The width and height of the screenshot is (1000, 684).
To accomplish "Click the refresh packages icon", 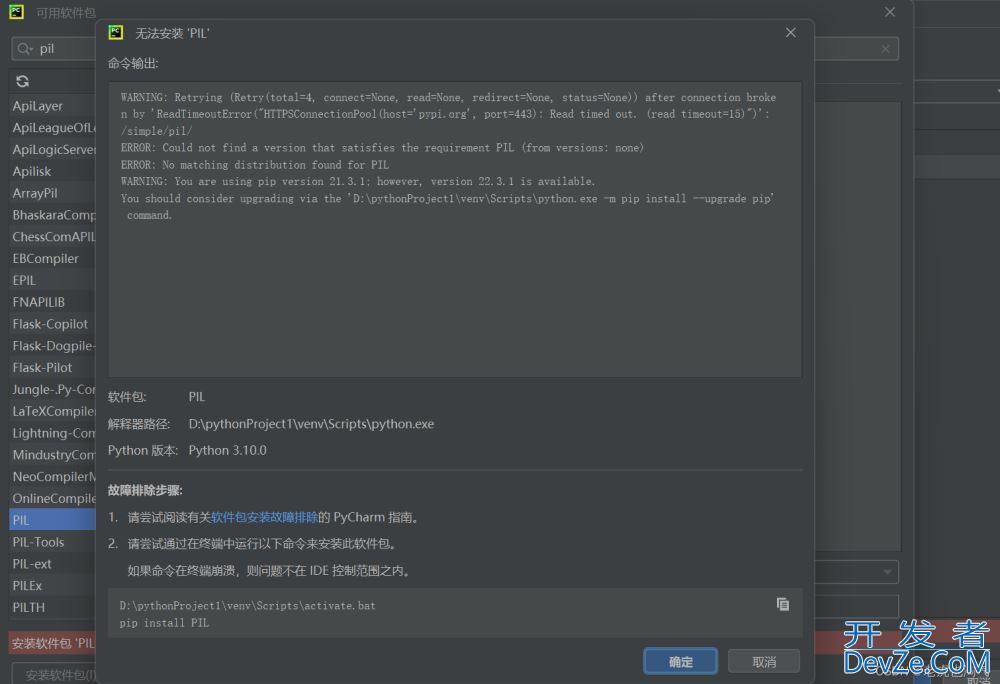I will click(x=22, y=81).
